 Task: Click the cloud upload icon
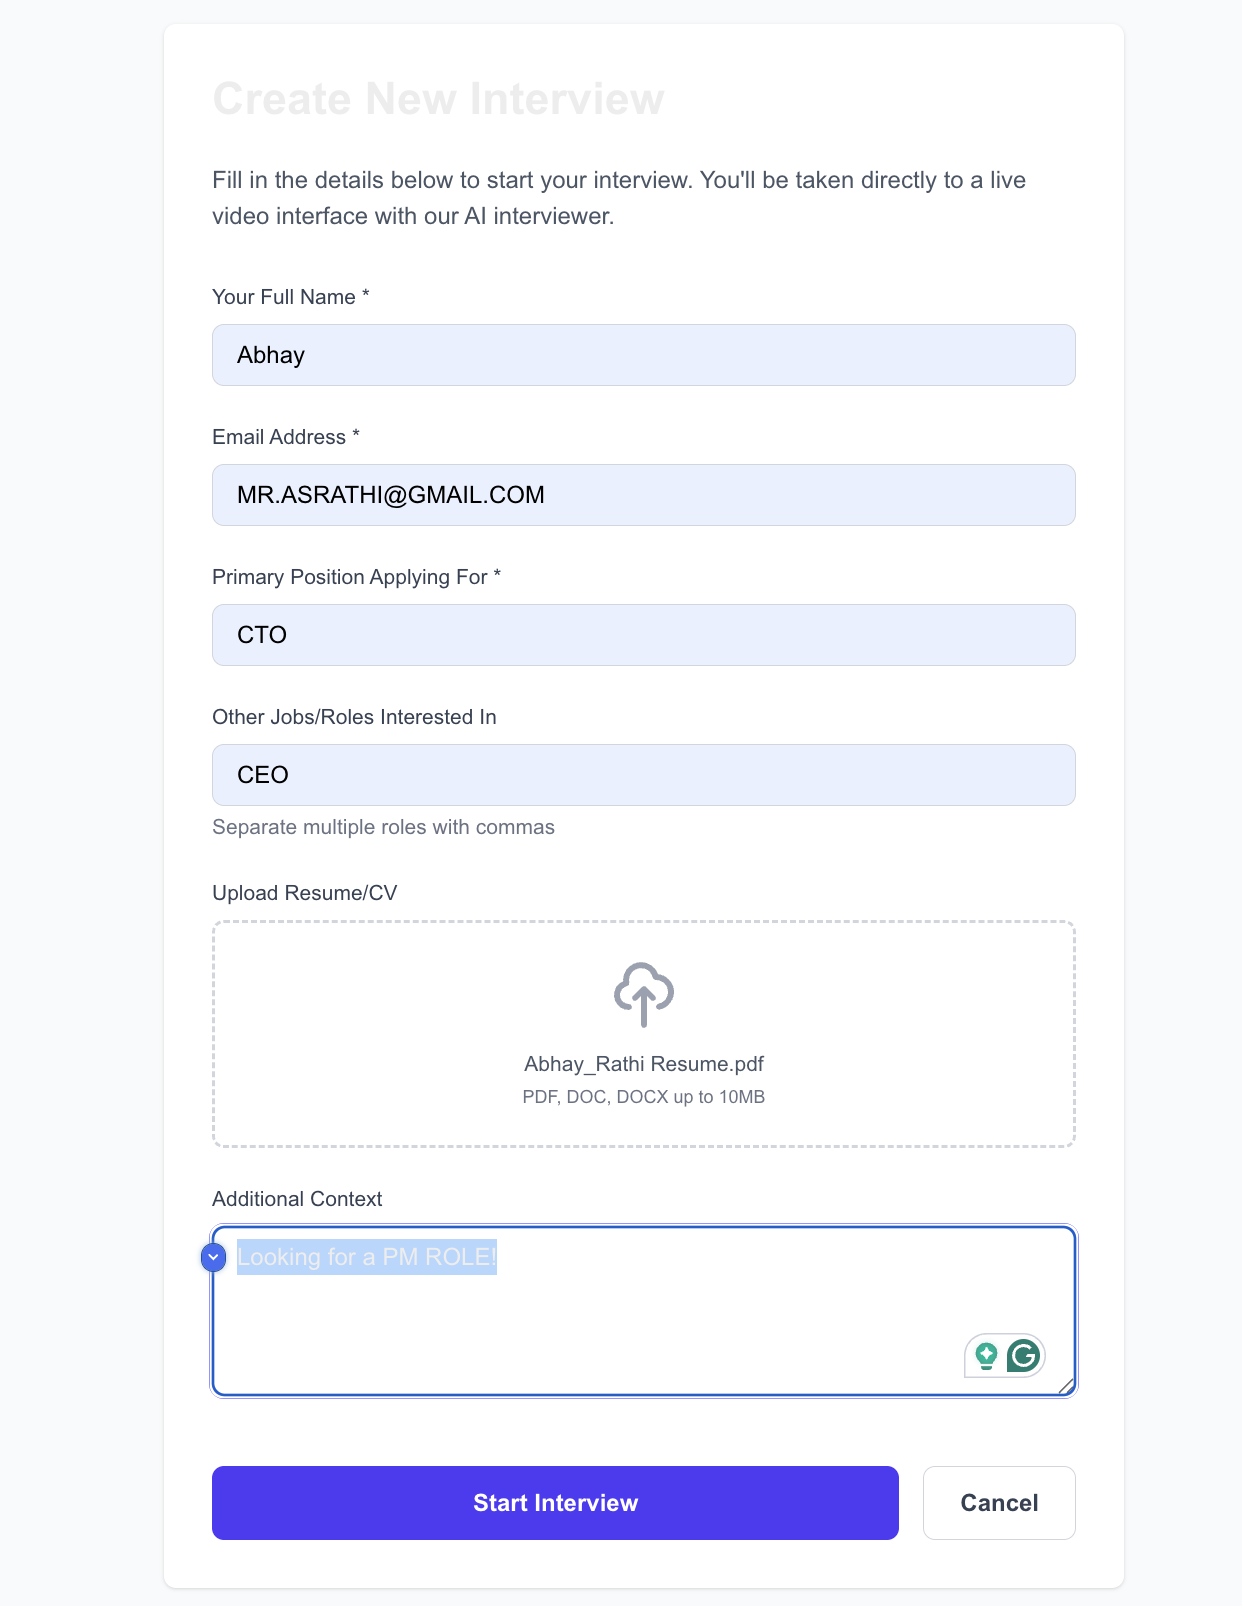pos(643,994)
